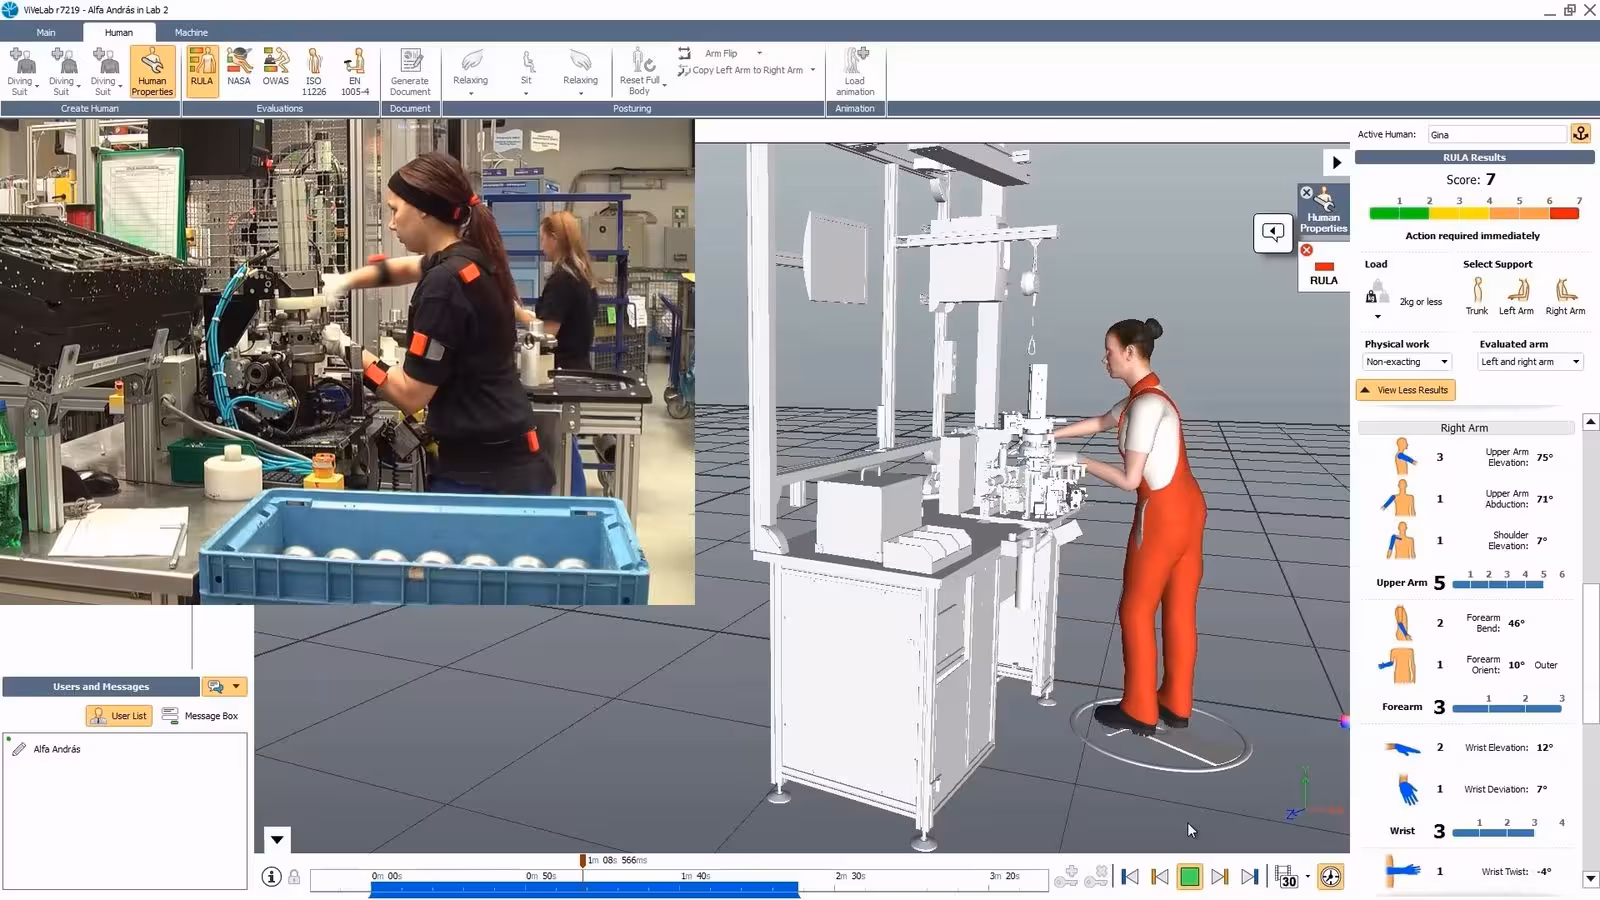
Task: Click the anchor icon beside Active Human
Action: coord(1580,134)
